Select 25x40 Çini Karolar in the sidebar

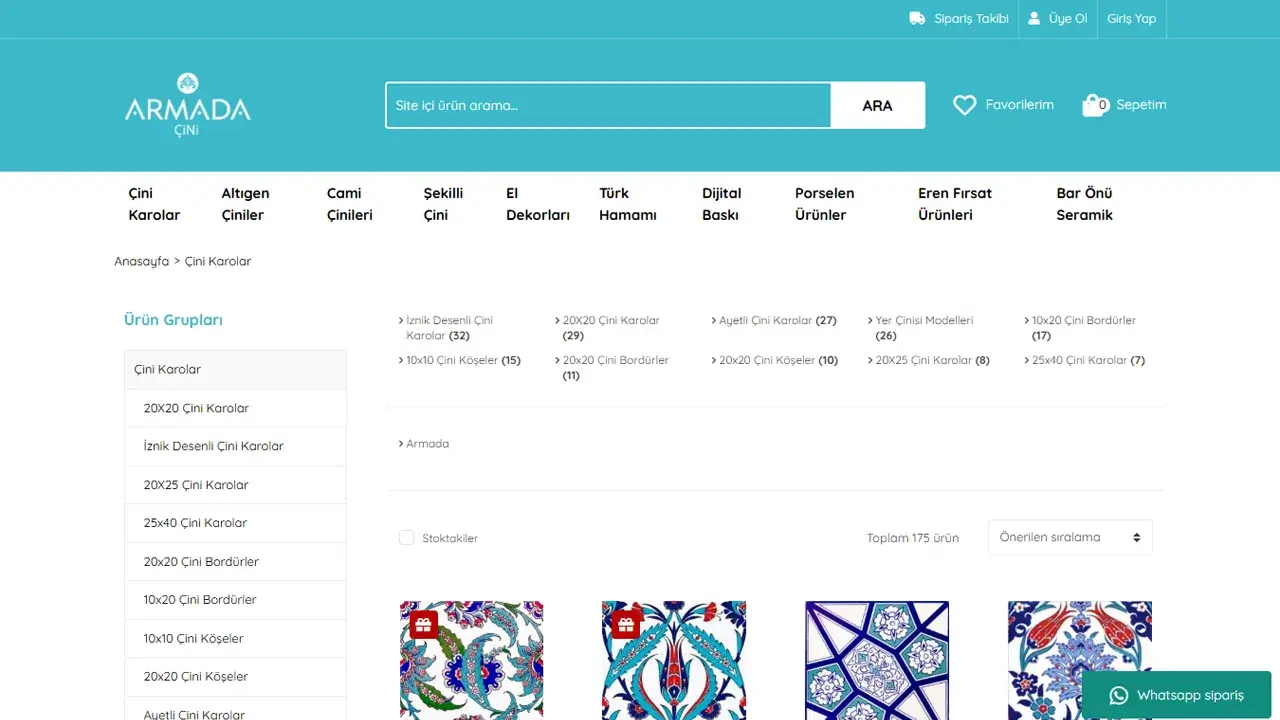tap(235, 523)
